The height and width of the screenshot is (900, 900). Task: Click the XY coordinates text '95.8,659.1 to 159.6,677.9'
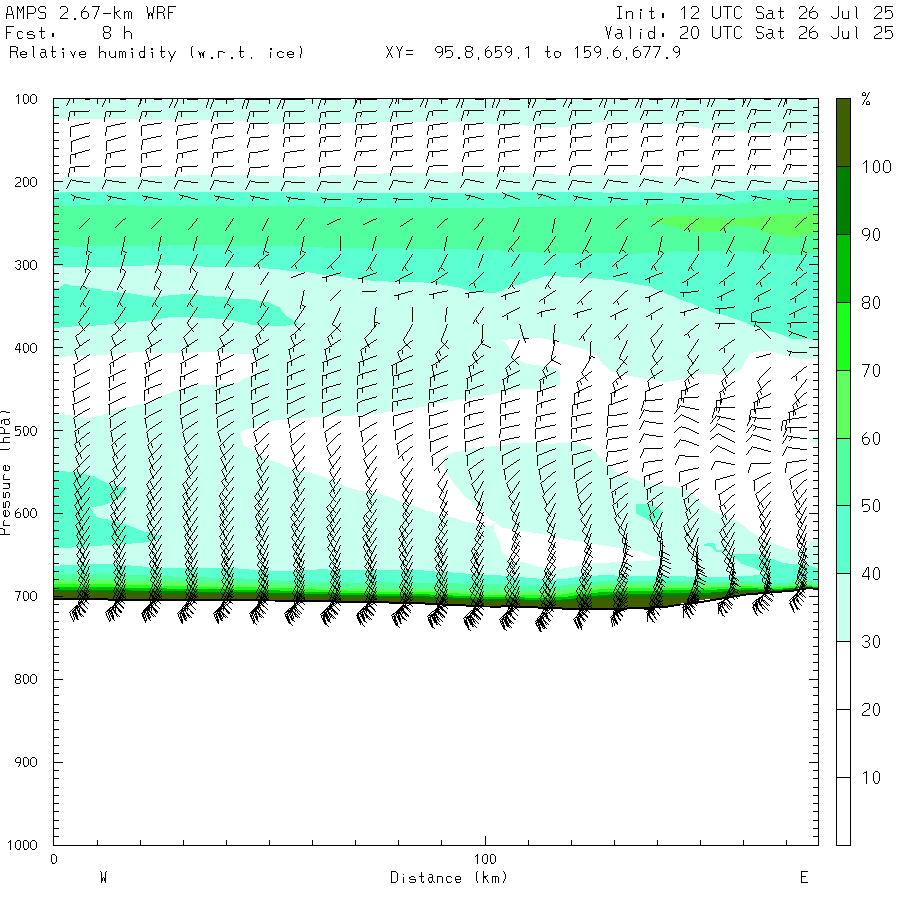click(557, 53)
